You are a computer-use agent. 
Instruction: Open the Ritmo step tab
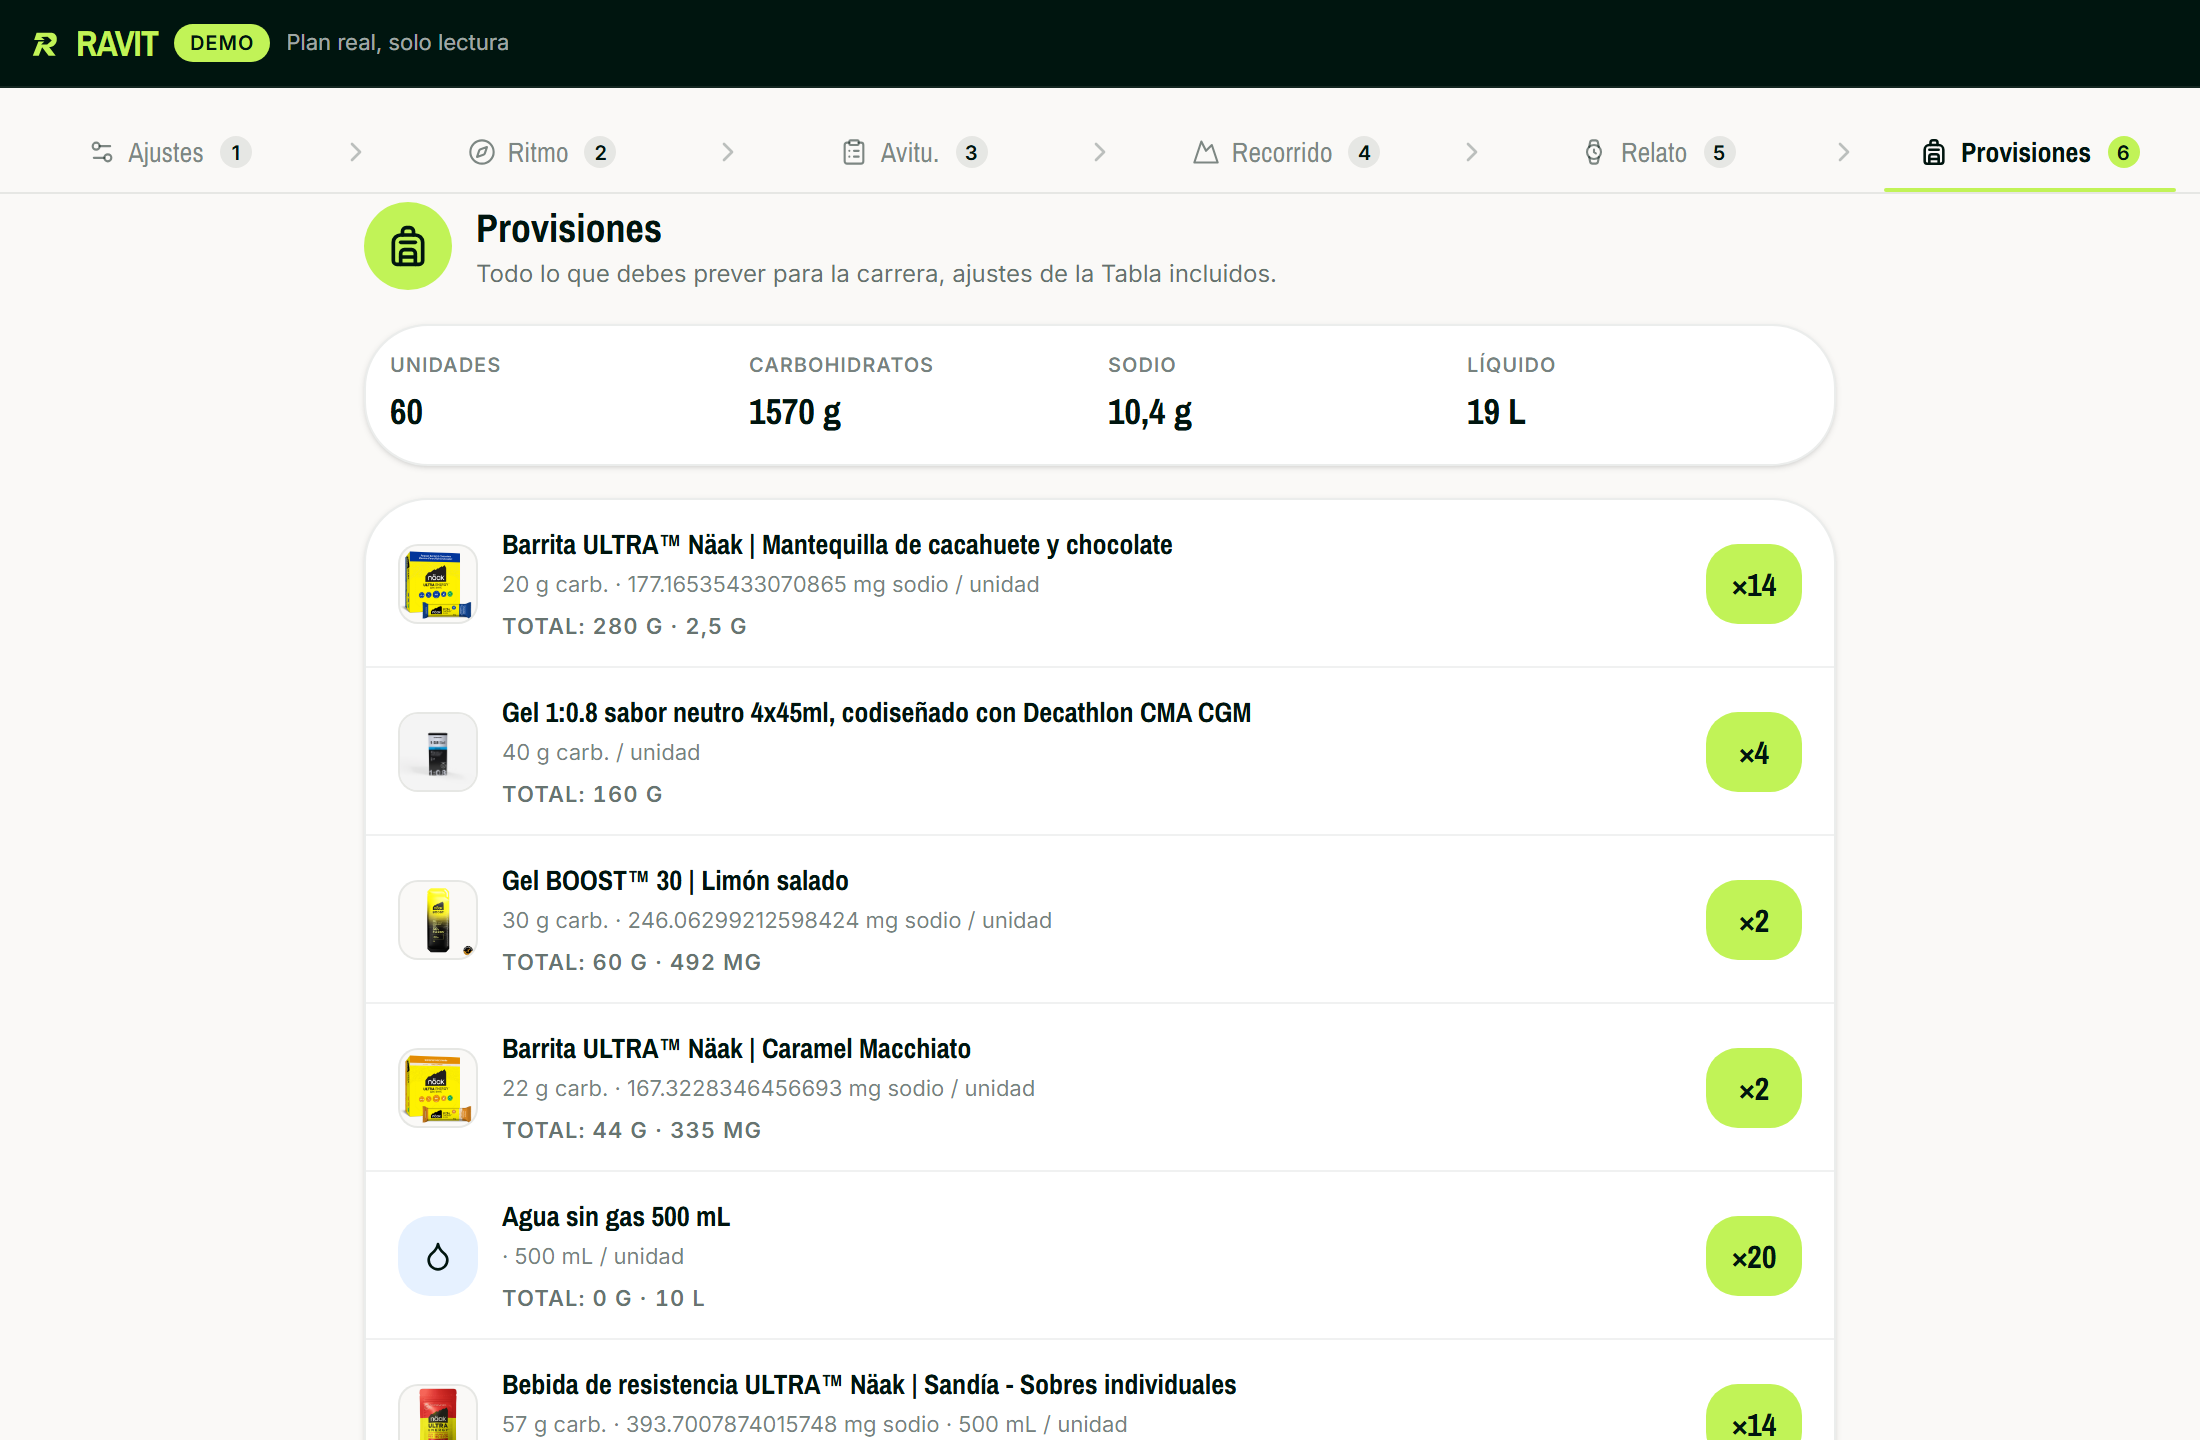tap(541, 152)
